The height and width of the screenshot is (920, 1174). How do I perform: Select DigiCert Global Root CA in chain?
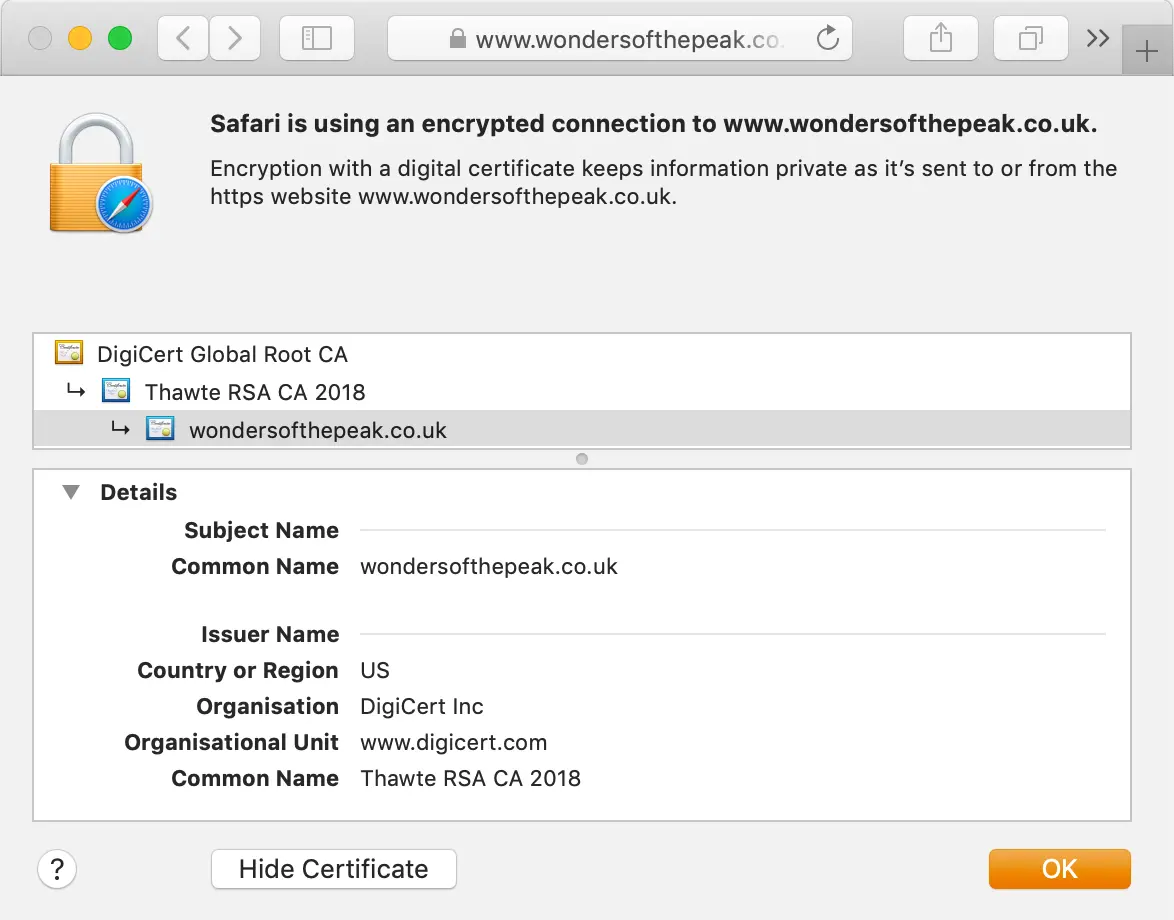582,353
